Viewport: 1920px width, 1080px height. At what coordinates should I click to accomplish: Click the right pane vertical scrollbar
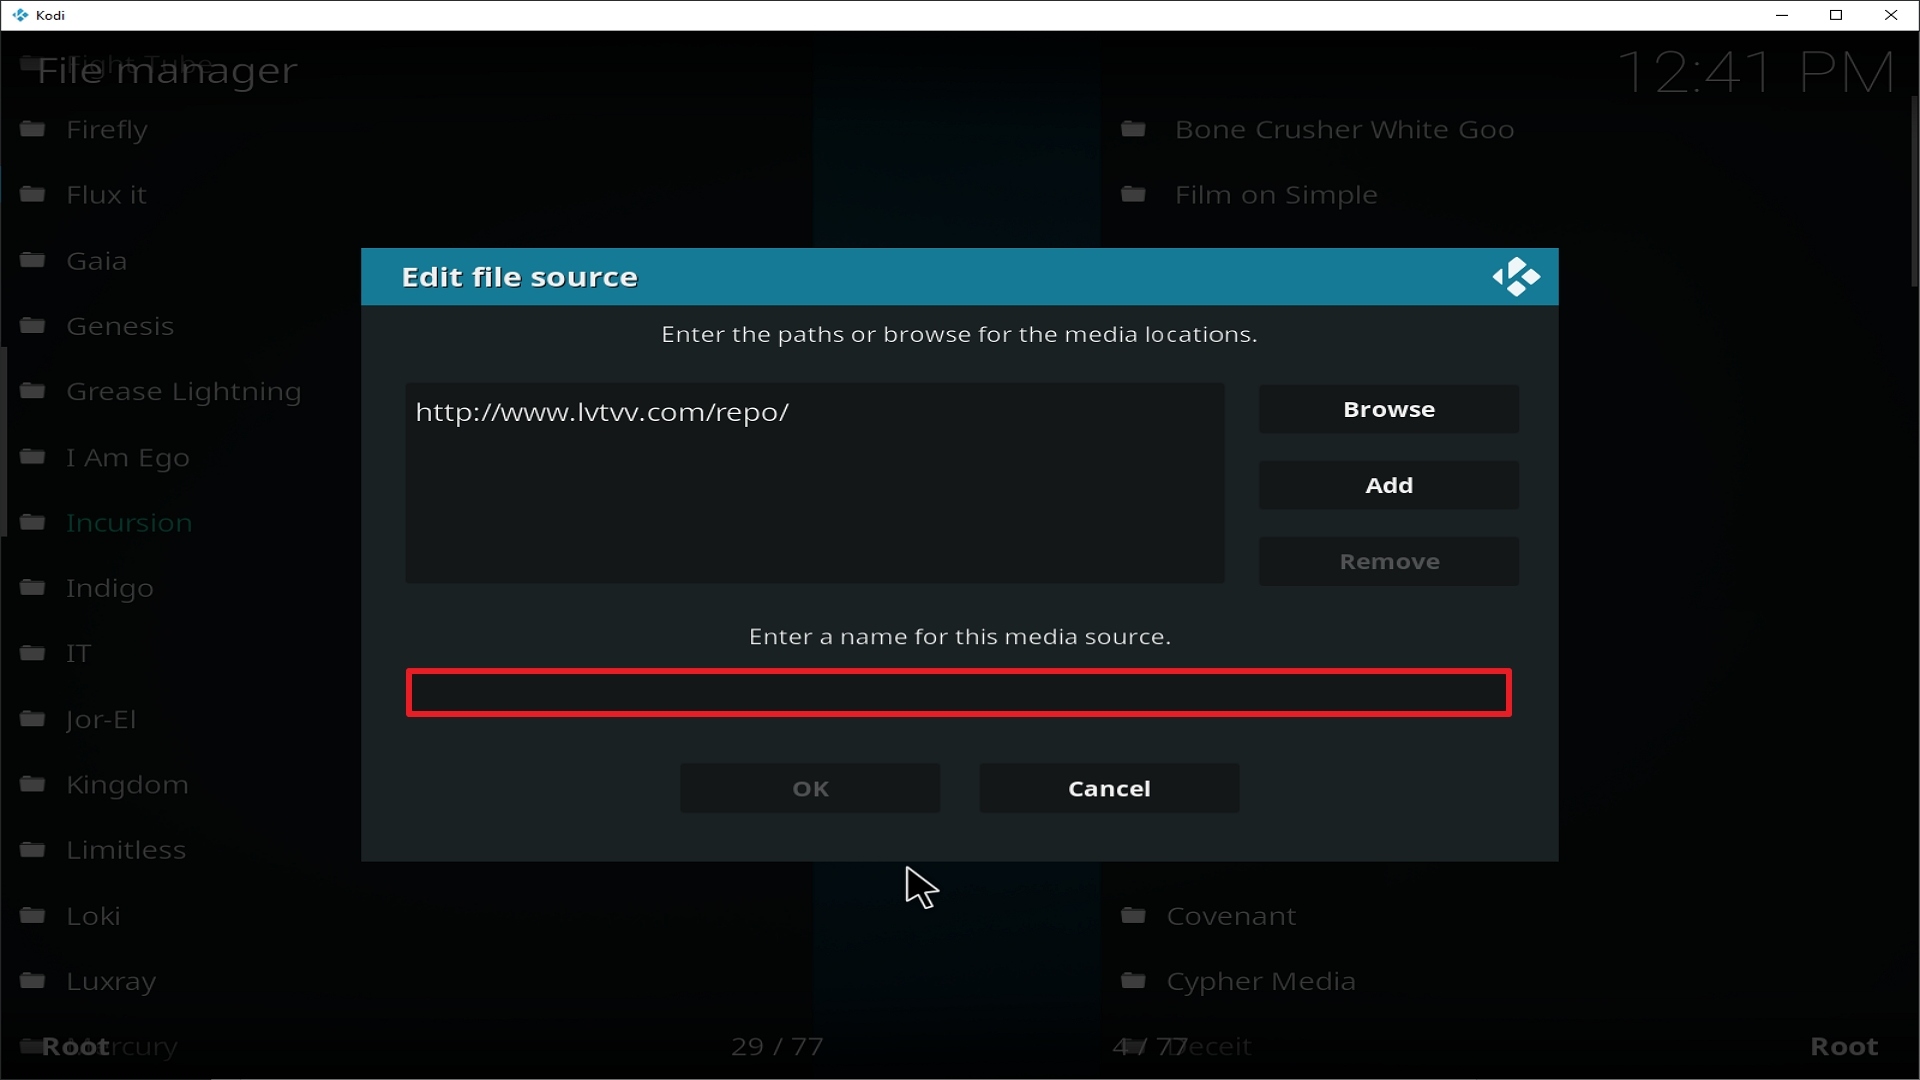pos(1914,190)
